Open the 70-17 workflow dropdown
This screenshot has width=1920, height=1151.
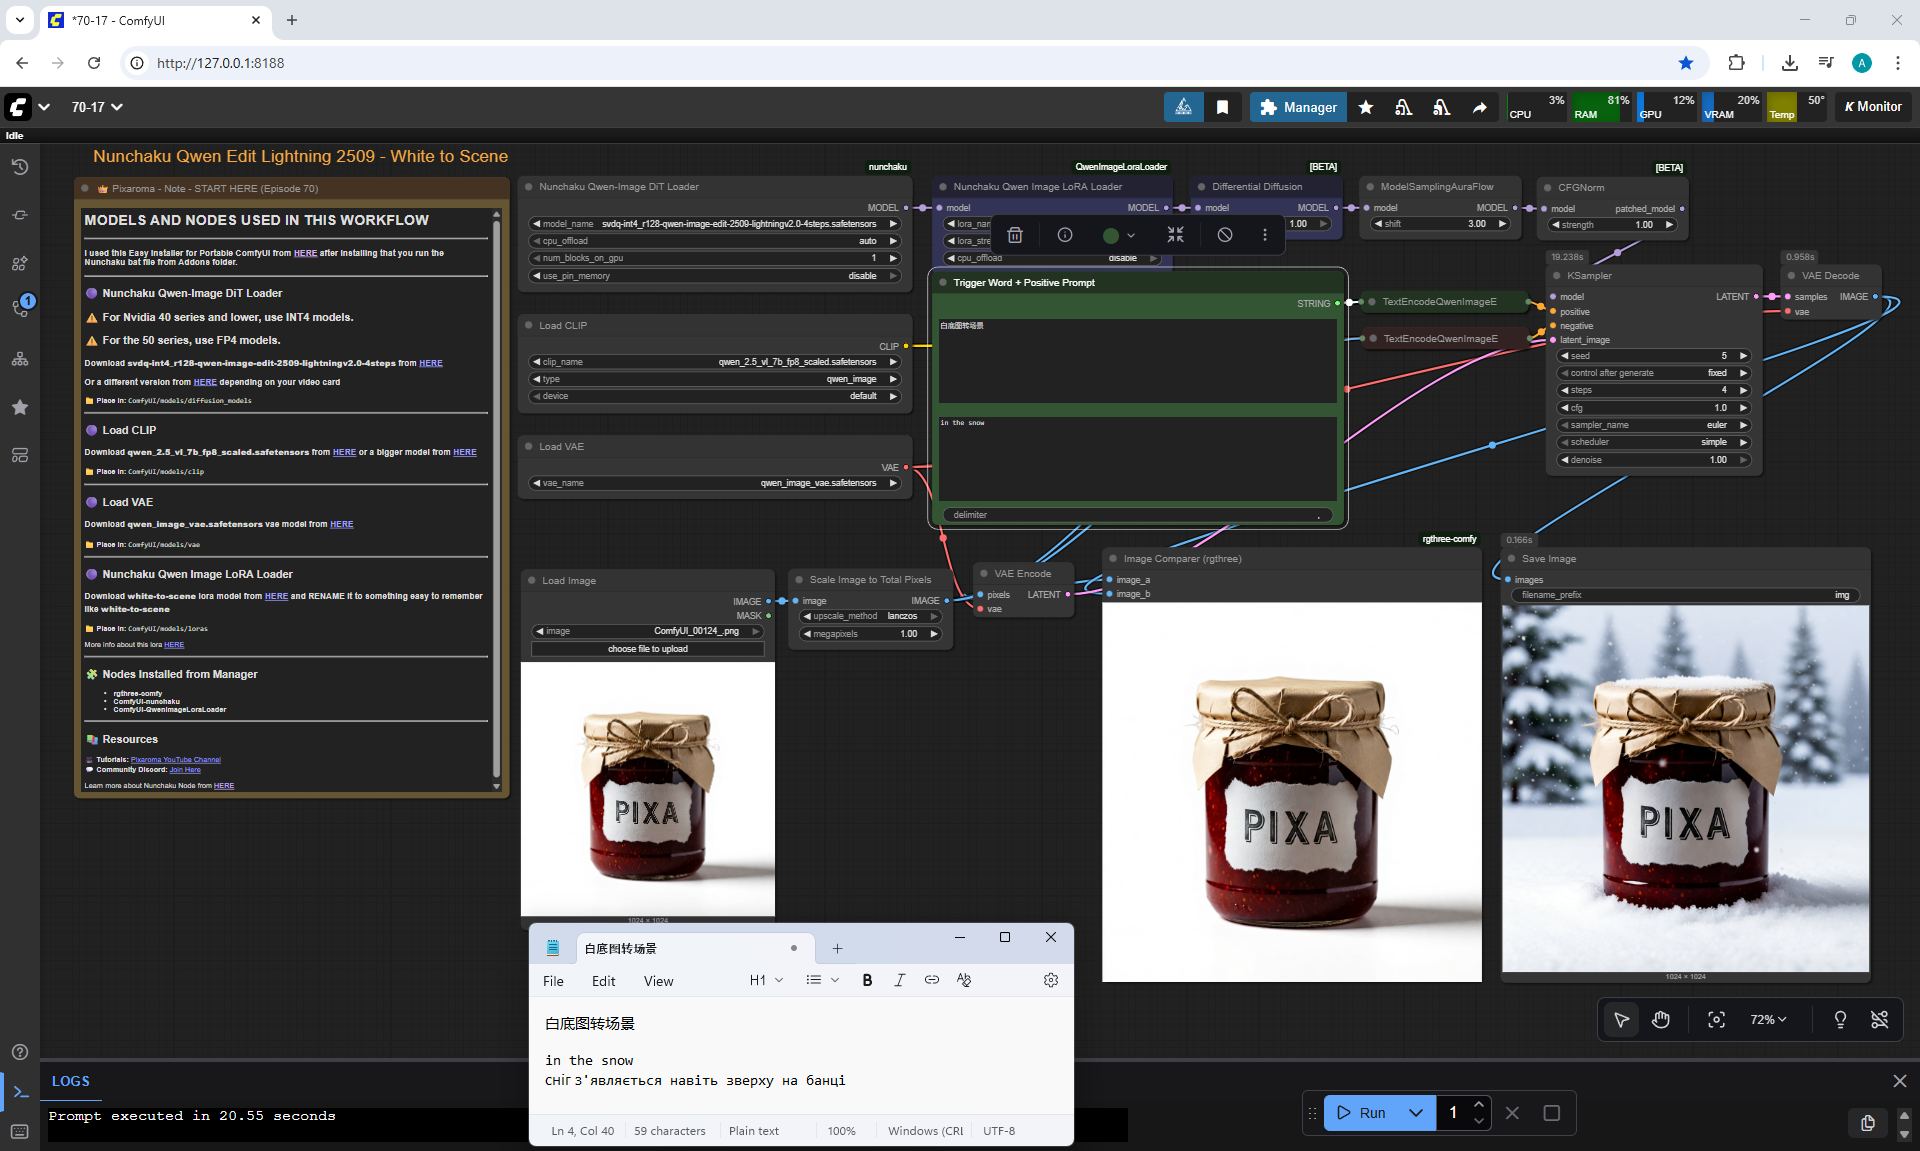click(x=97, y=107)
